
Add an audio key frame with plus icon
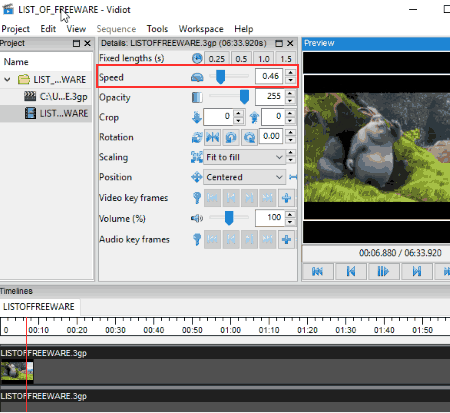(286, 239)
